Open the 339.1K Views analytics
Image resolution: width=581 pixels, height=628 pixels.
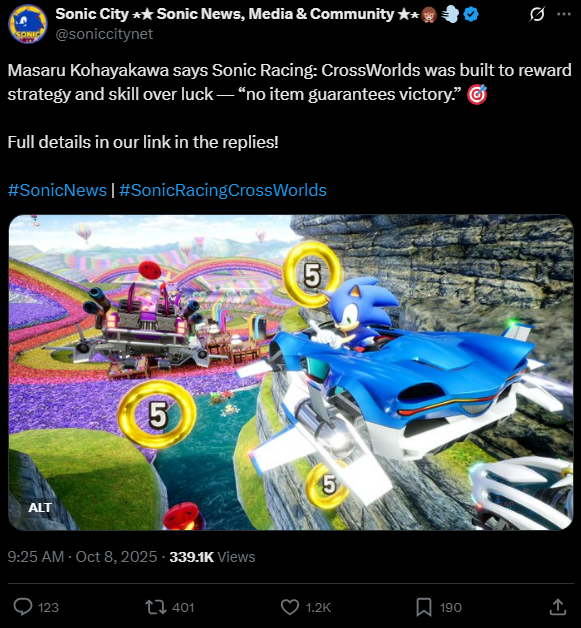click(x=212, y=557)
